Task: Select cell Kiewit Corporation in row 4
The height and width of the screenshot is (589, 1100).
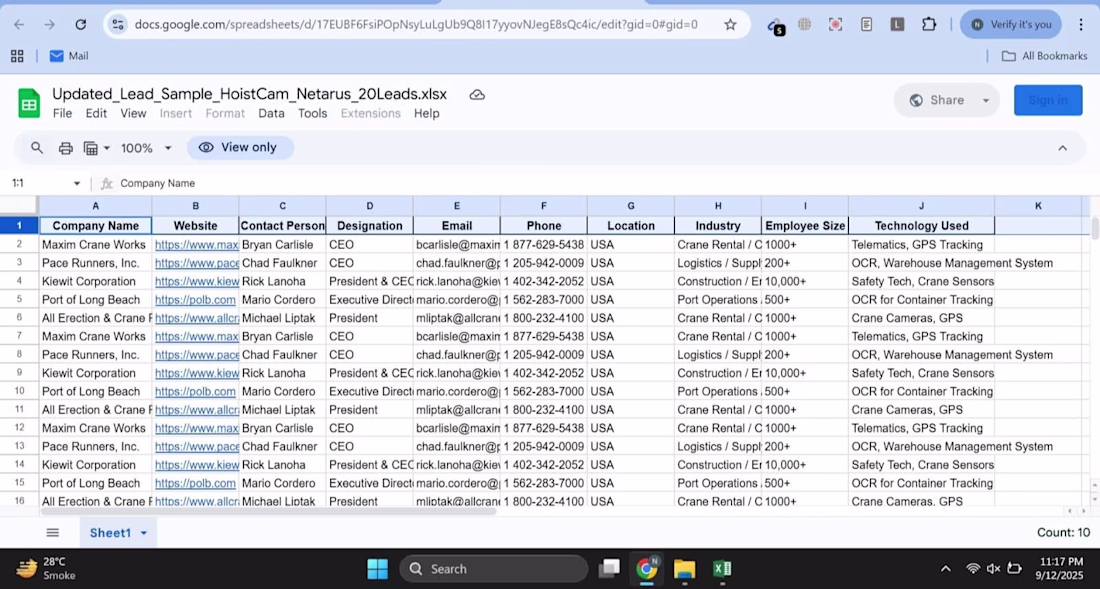Action: click(x=95, y=282)
